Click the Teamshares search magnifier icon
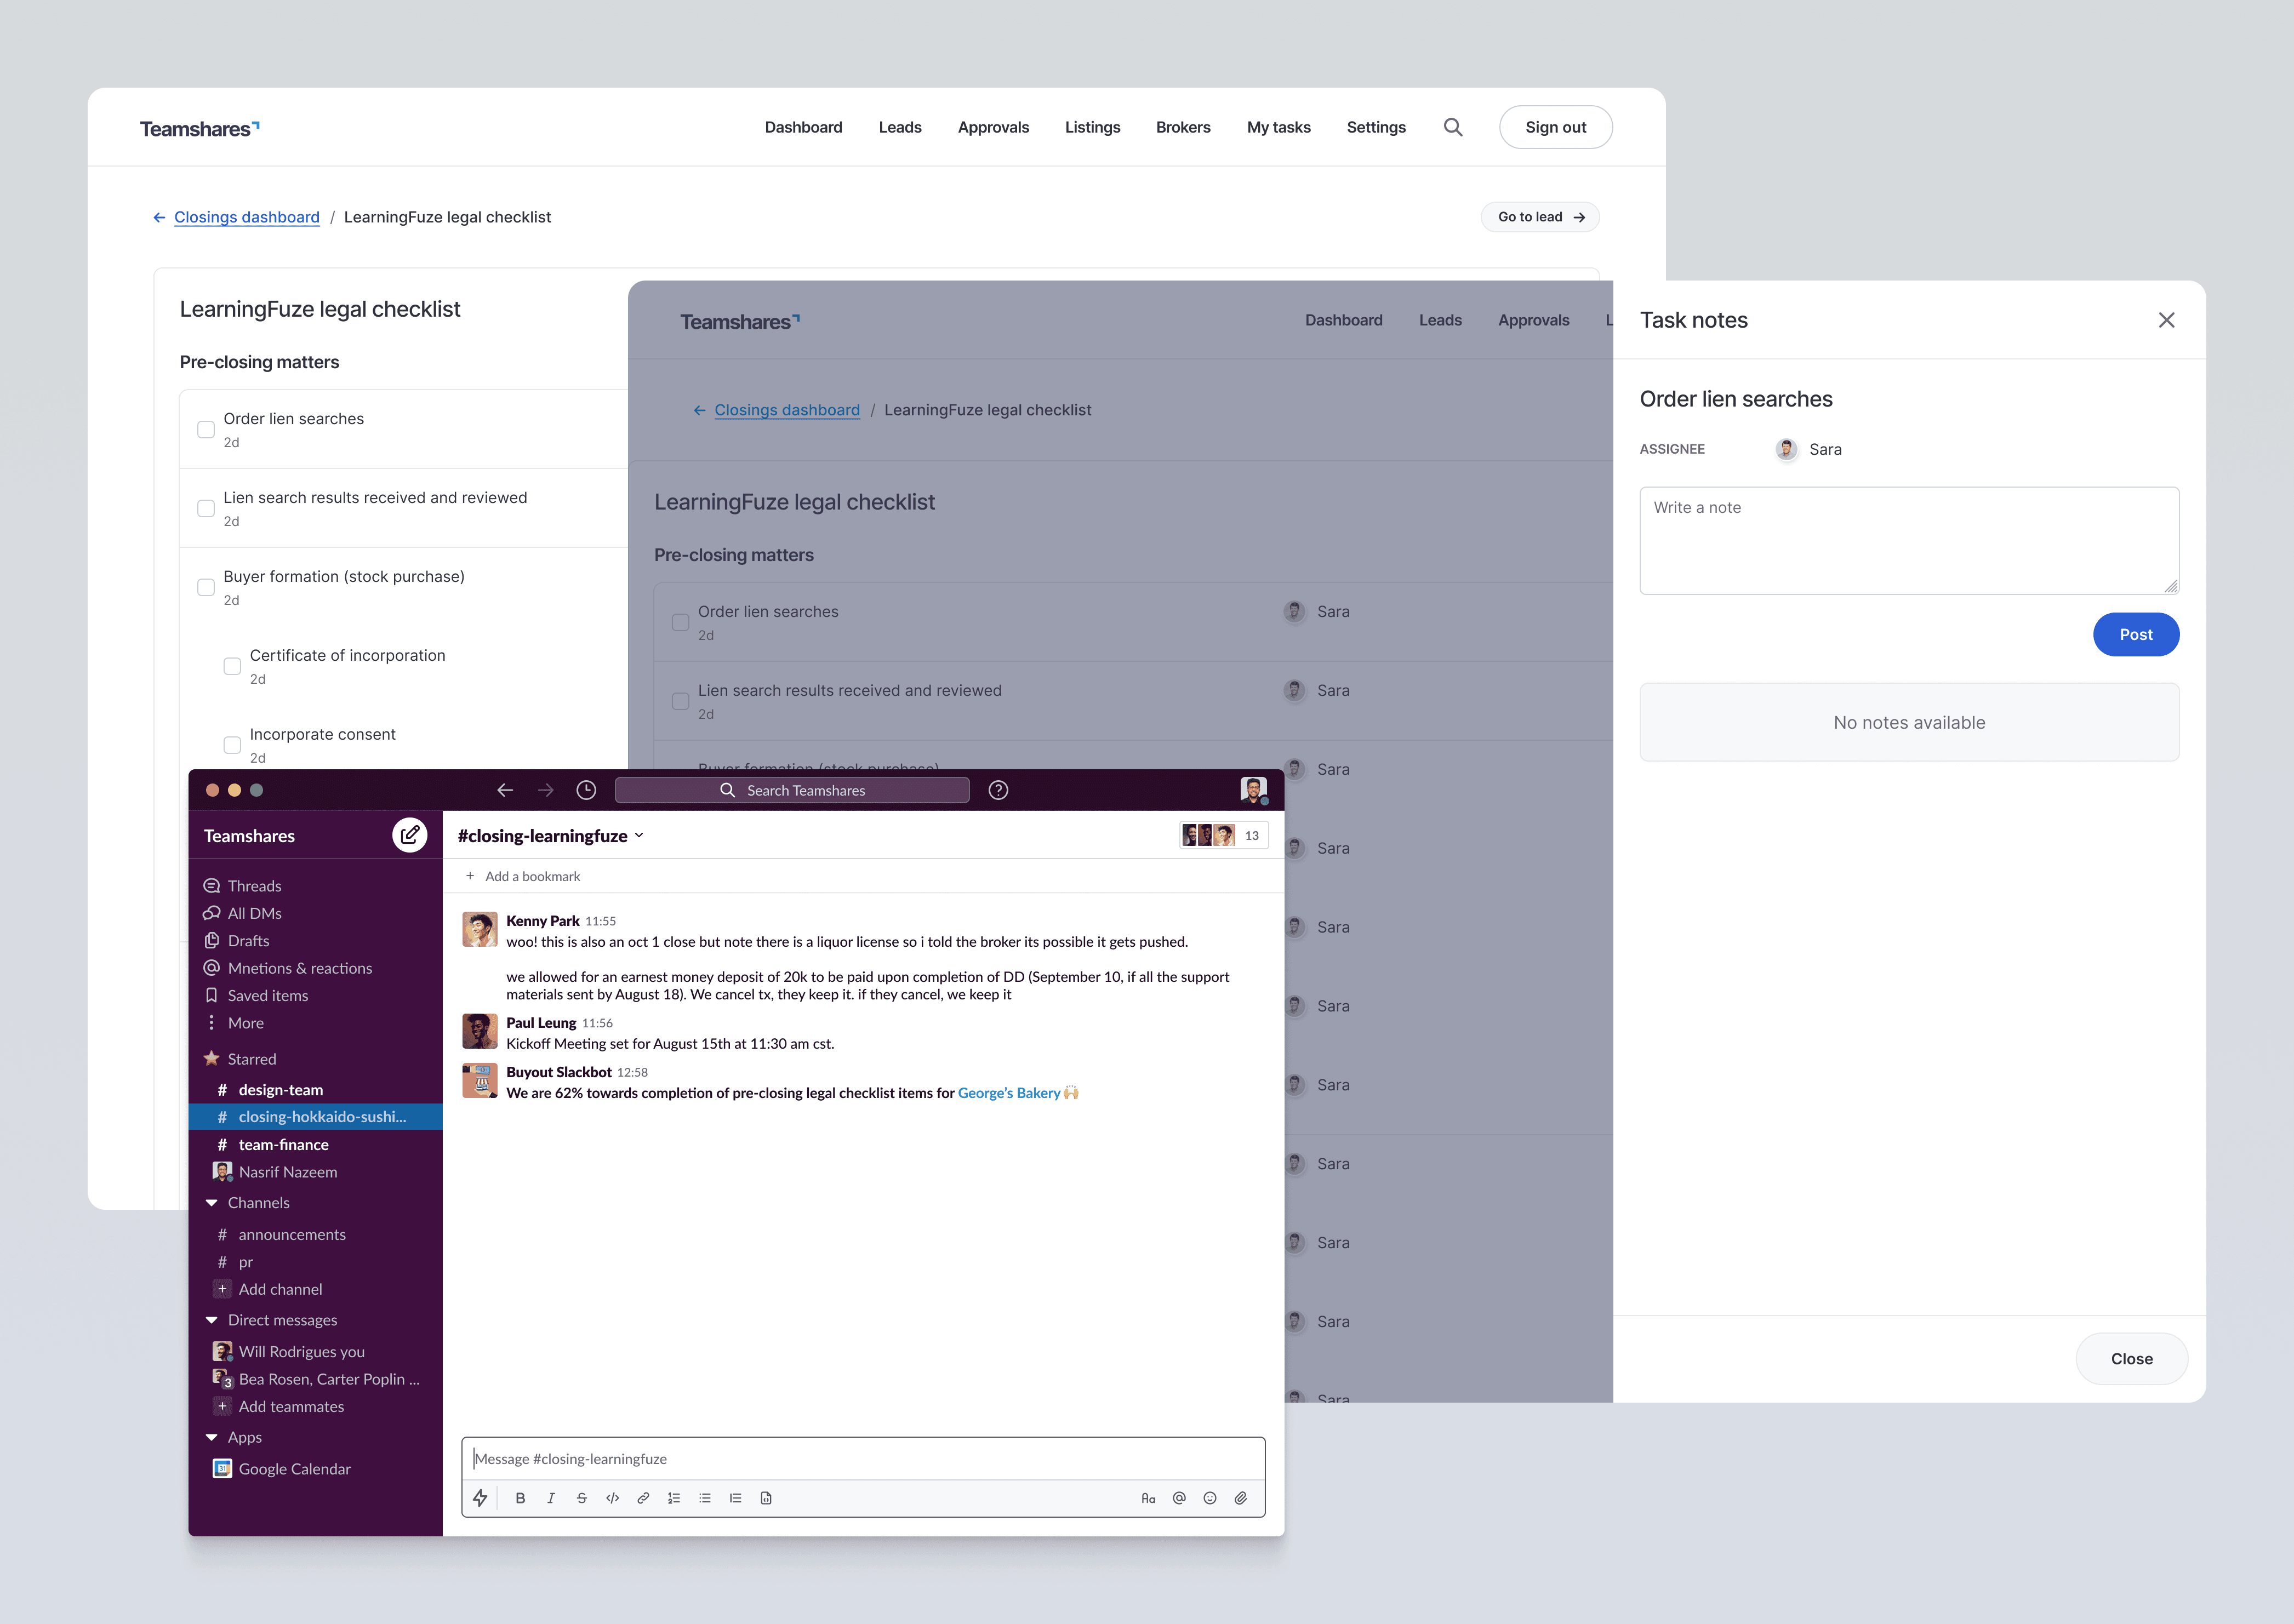Screen dimensions: 2294x1624 pos(1453,127)
